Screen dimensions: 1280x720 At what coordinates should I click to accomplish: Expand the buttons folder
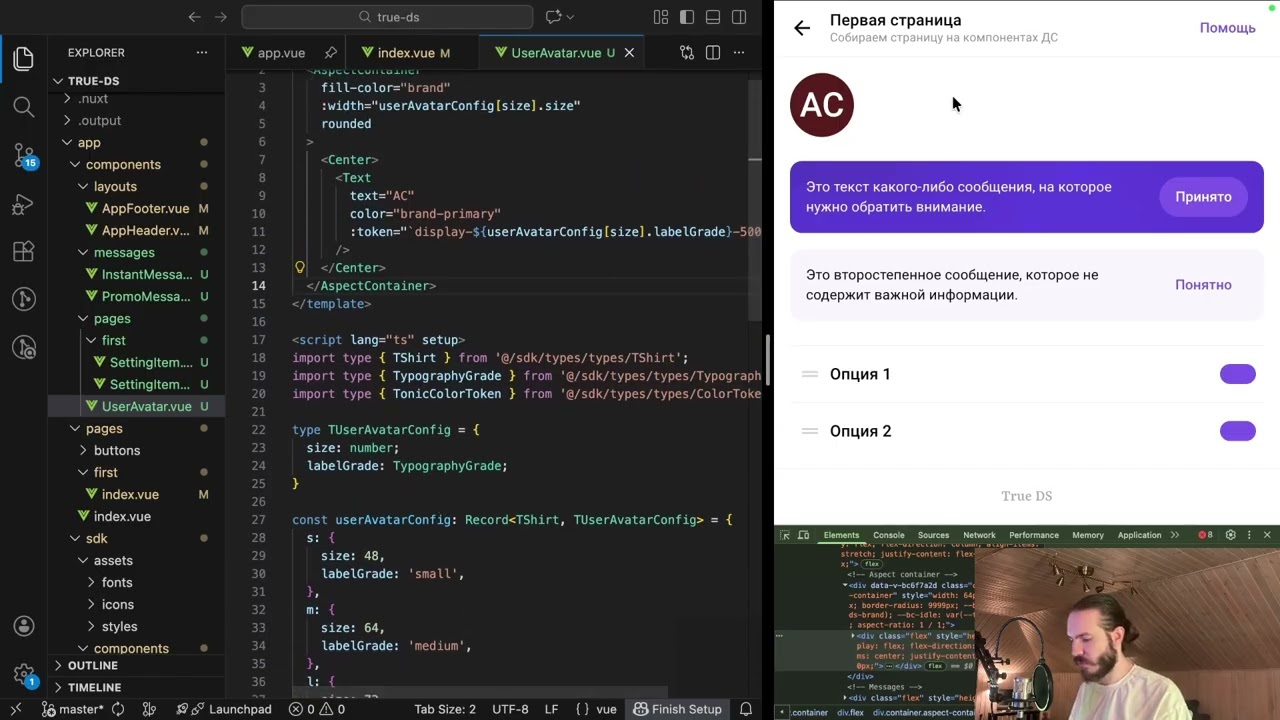[x=136, y=450]
